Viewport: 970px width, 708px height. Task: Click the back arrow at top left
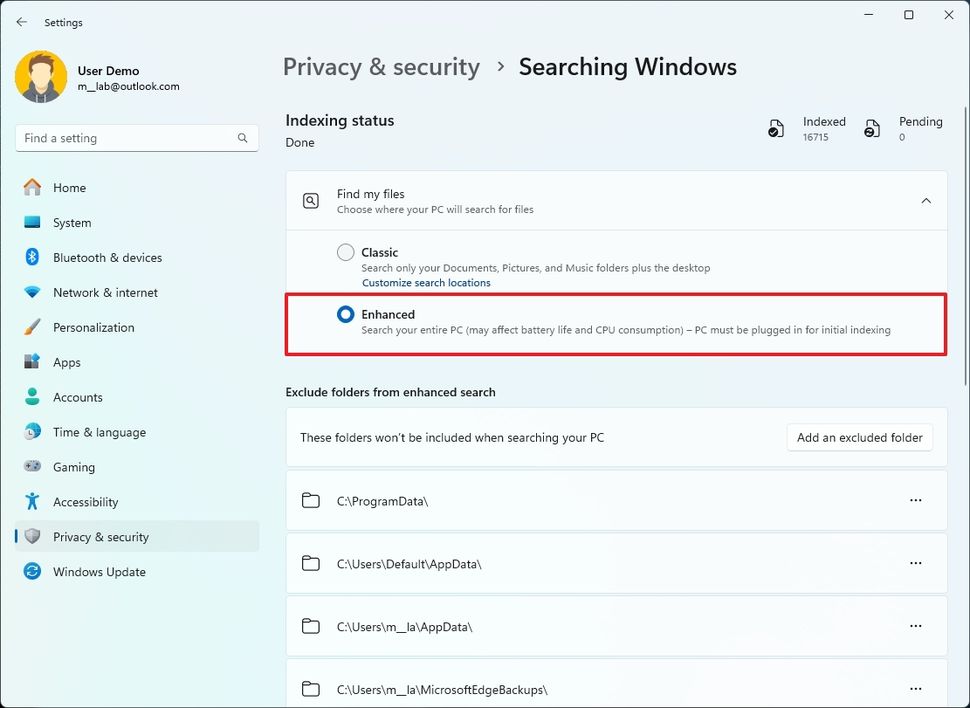tap(21, 21)
